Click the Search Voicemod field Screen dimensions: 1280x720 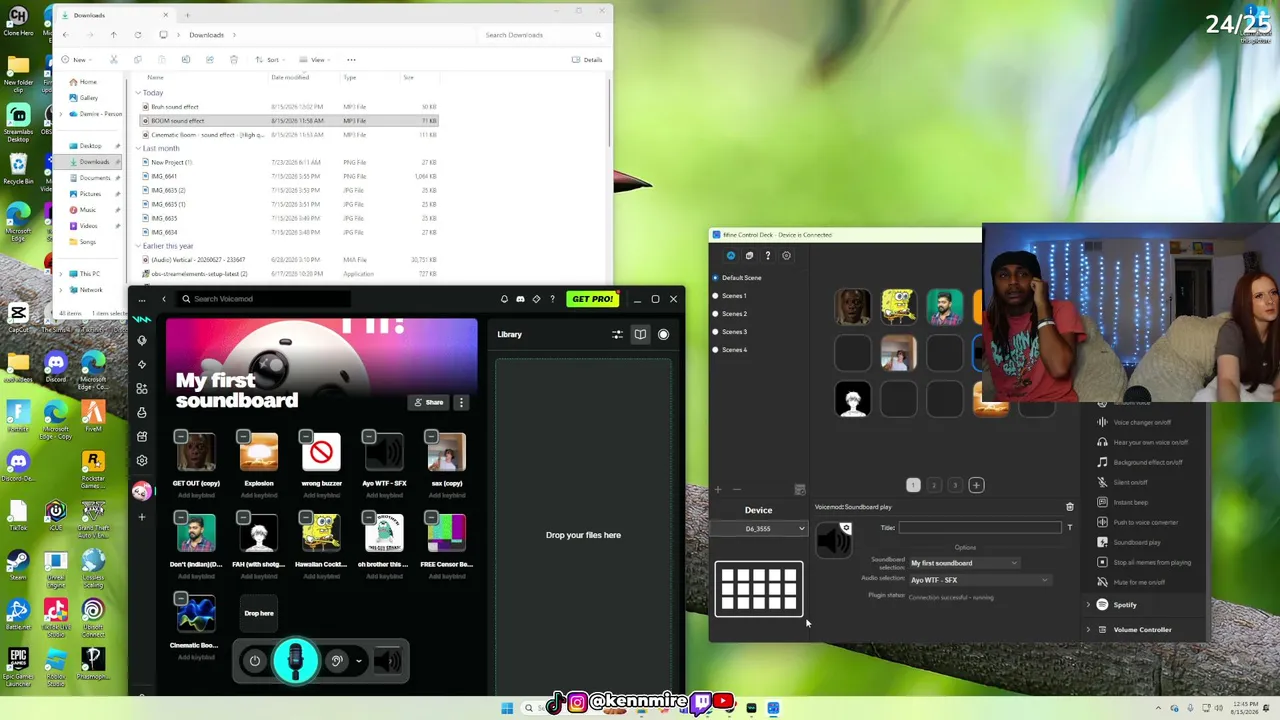point(264,299)
